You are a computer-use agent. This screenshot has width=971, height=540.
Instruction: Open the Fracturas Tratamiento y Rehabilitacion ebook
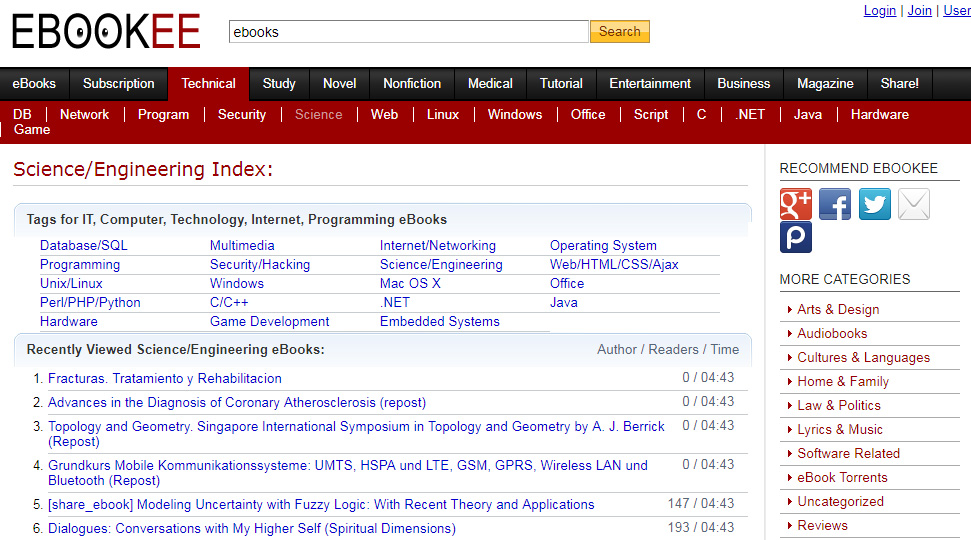[x=165, y=379]
